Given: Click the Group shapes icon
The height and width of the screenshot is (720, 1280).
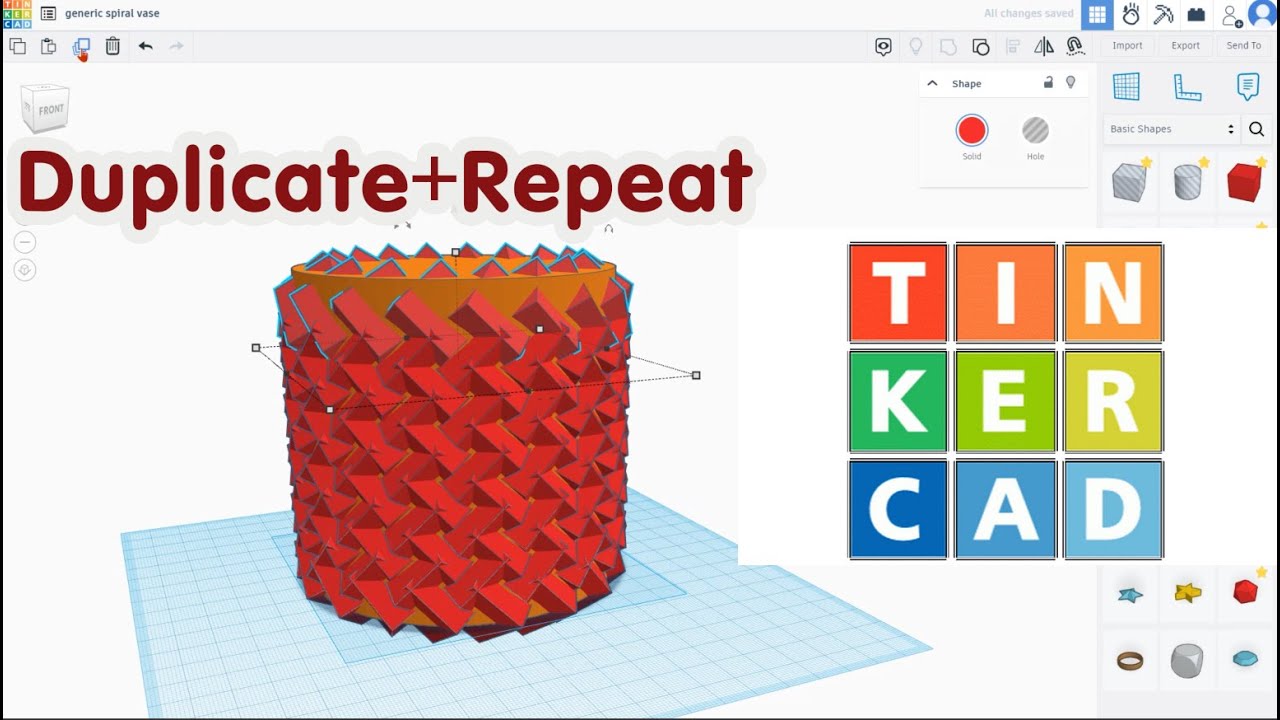Looking at the screenshot, I should click(947, 46).
